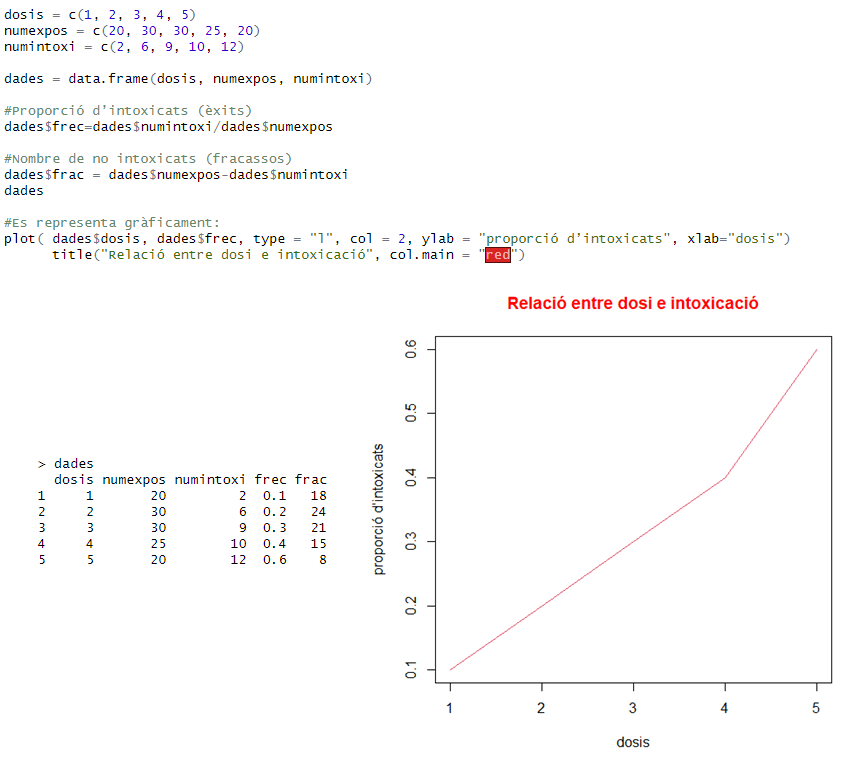This screenshot has height=761, width=855.
Task: Click the comment '#Es representa gràficament:'
Action: pyautogui.click(x=112, y=223)
